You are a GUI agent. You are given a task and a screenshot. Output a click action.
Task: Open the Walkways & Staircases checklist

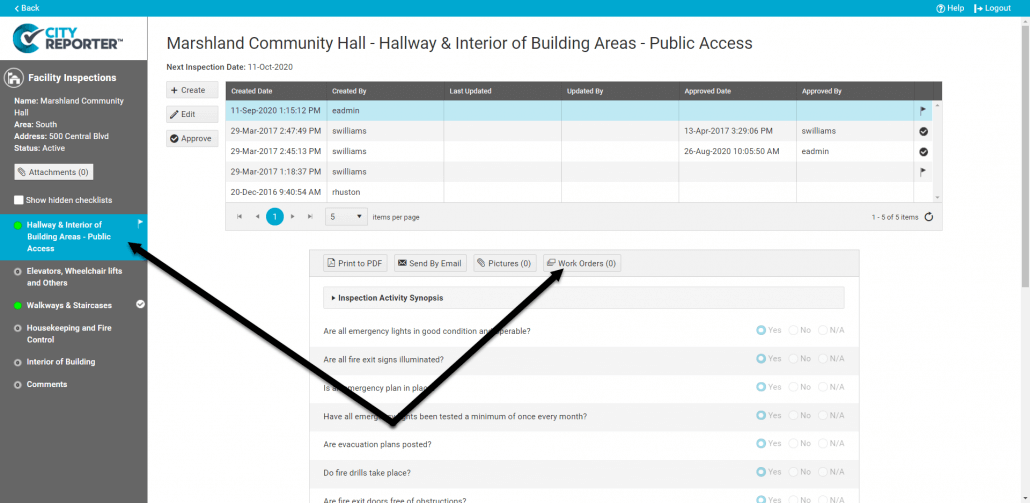(68, 305)
